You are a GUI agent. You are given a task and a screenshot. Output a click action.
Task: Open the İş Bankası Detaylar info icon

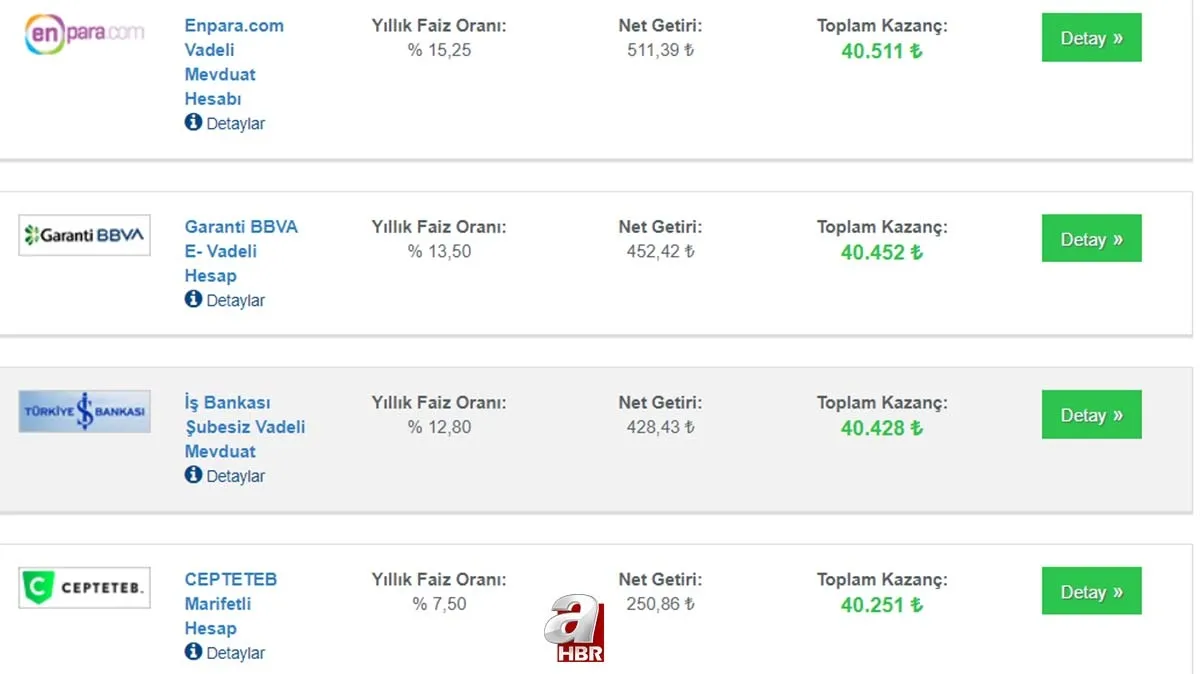(192, 475)
